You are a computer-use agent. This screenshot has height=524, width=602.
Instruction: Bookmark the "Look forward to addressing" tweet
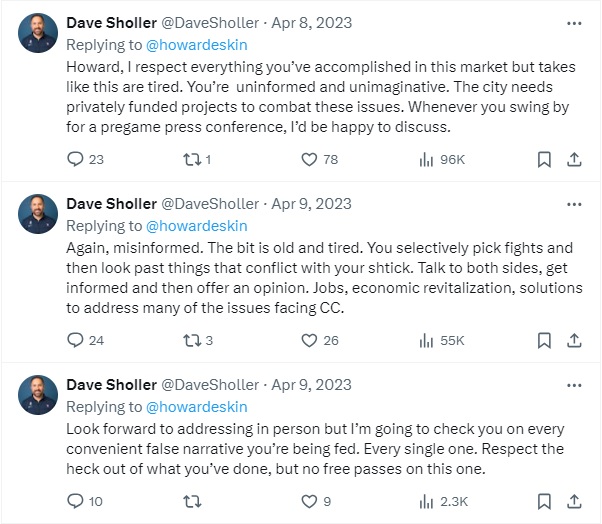tap(543, 501)
